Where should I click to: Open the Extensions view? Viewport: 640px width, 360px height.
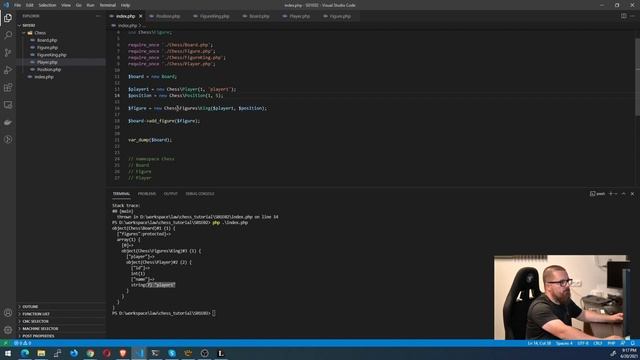point(8,87)
